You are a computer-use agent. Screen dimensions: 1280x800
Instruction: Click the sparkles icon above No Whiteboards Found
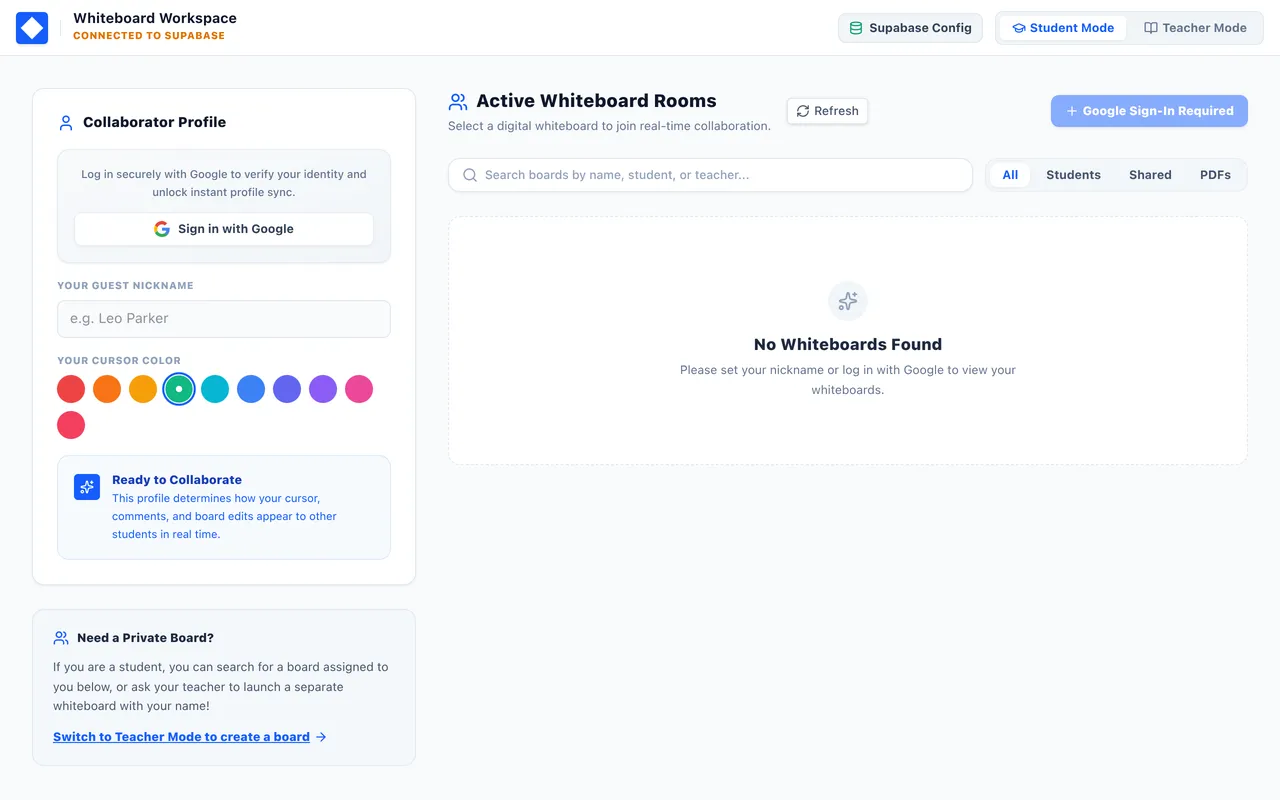point(848,301)
